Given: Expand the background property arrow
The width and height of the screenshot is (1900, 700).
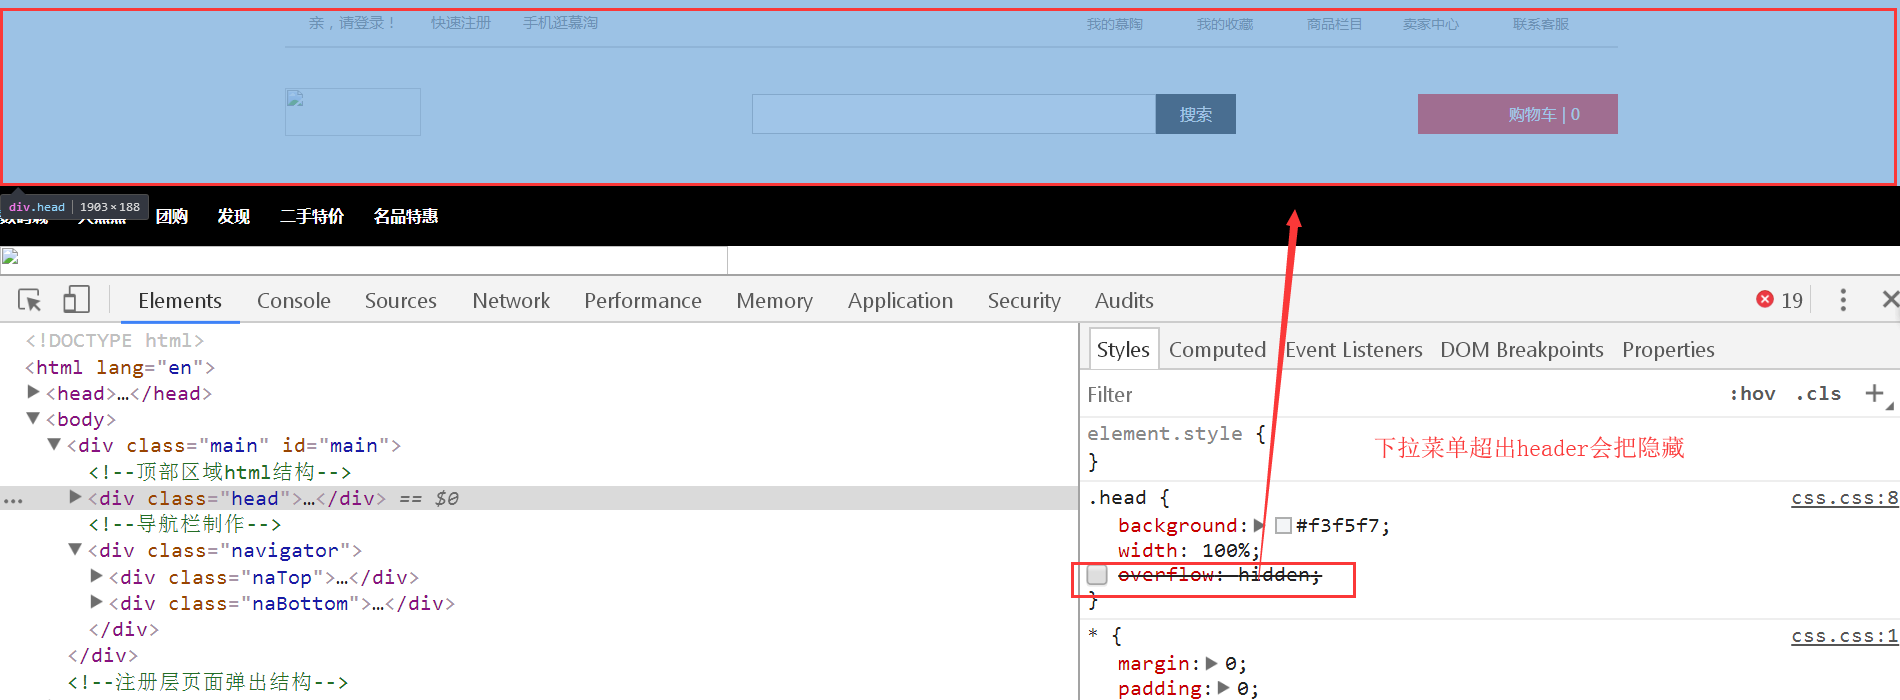Looking at the screenshot, I should click(1260, 525).
